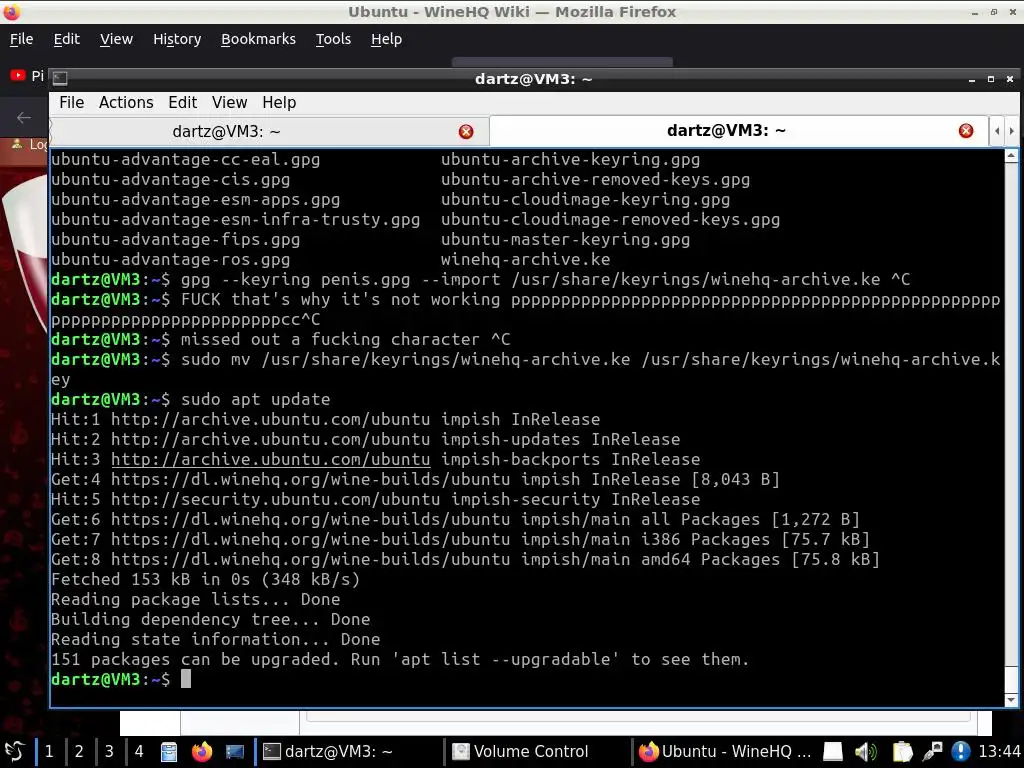Open the terminal's Edit menu

(182, 103)
